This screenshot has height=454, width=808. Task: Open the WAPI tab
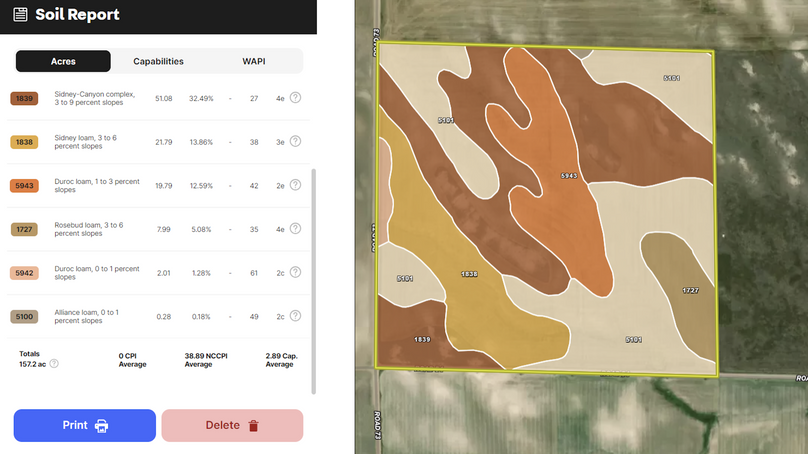[x=254, y=61]
